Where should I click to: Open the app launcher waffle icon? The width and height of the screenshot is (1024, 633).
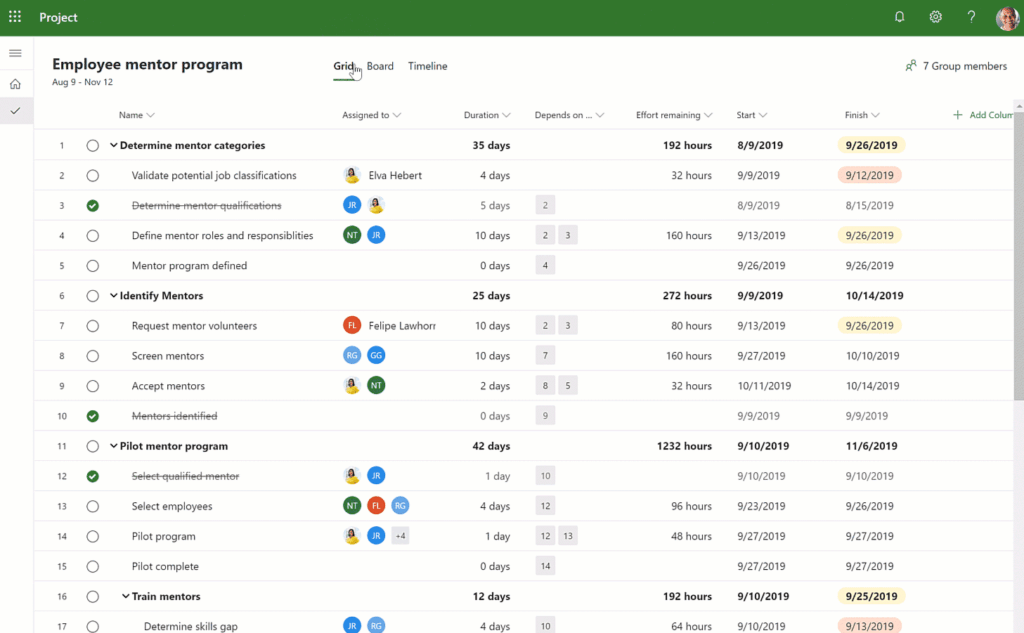click(x=15, y=17)
